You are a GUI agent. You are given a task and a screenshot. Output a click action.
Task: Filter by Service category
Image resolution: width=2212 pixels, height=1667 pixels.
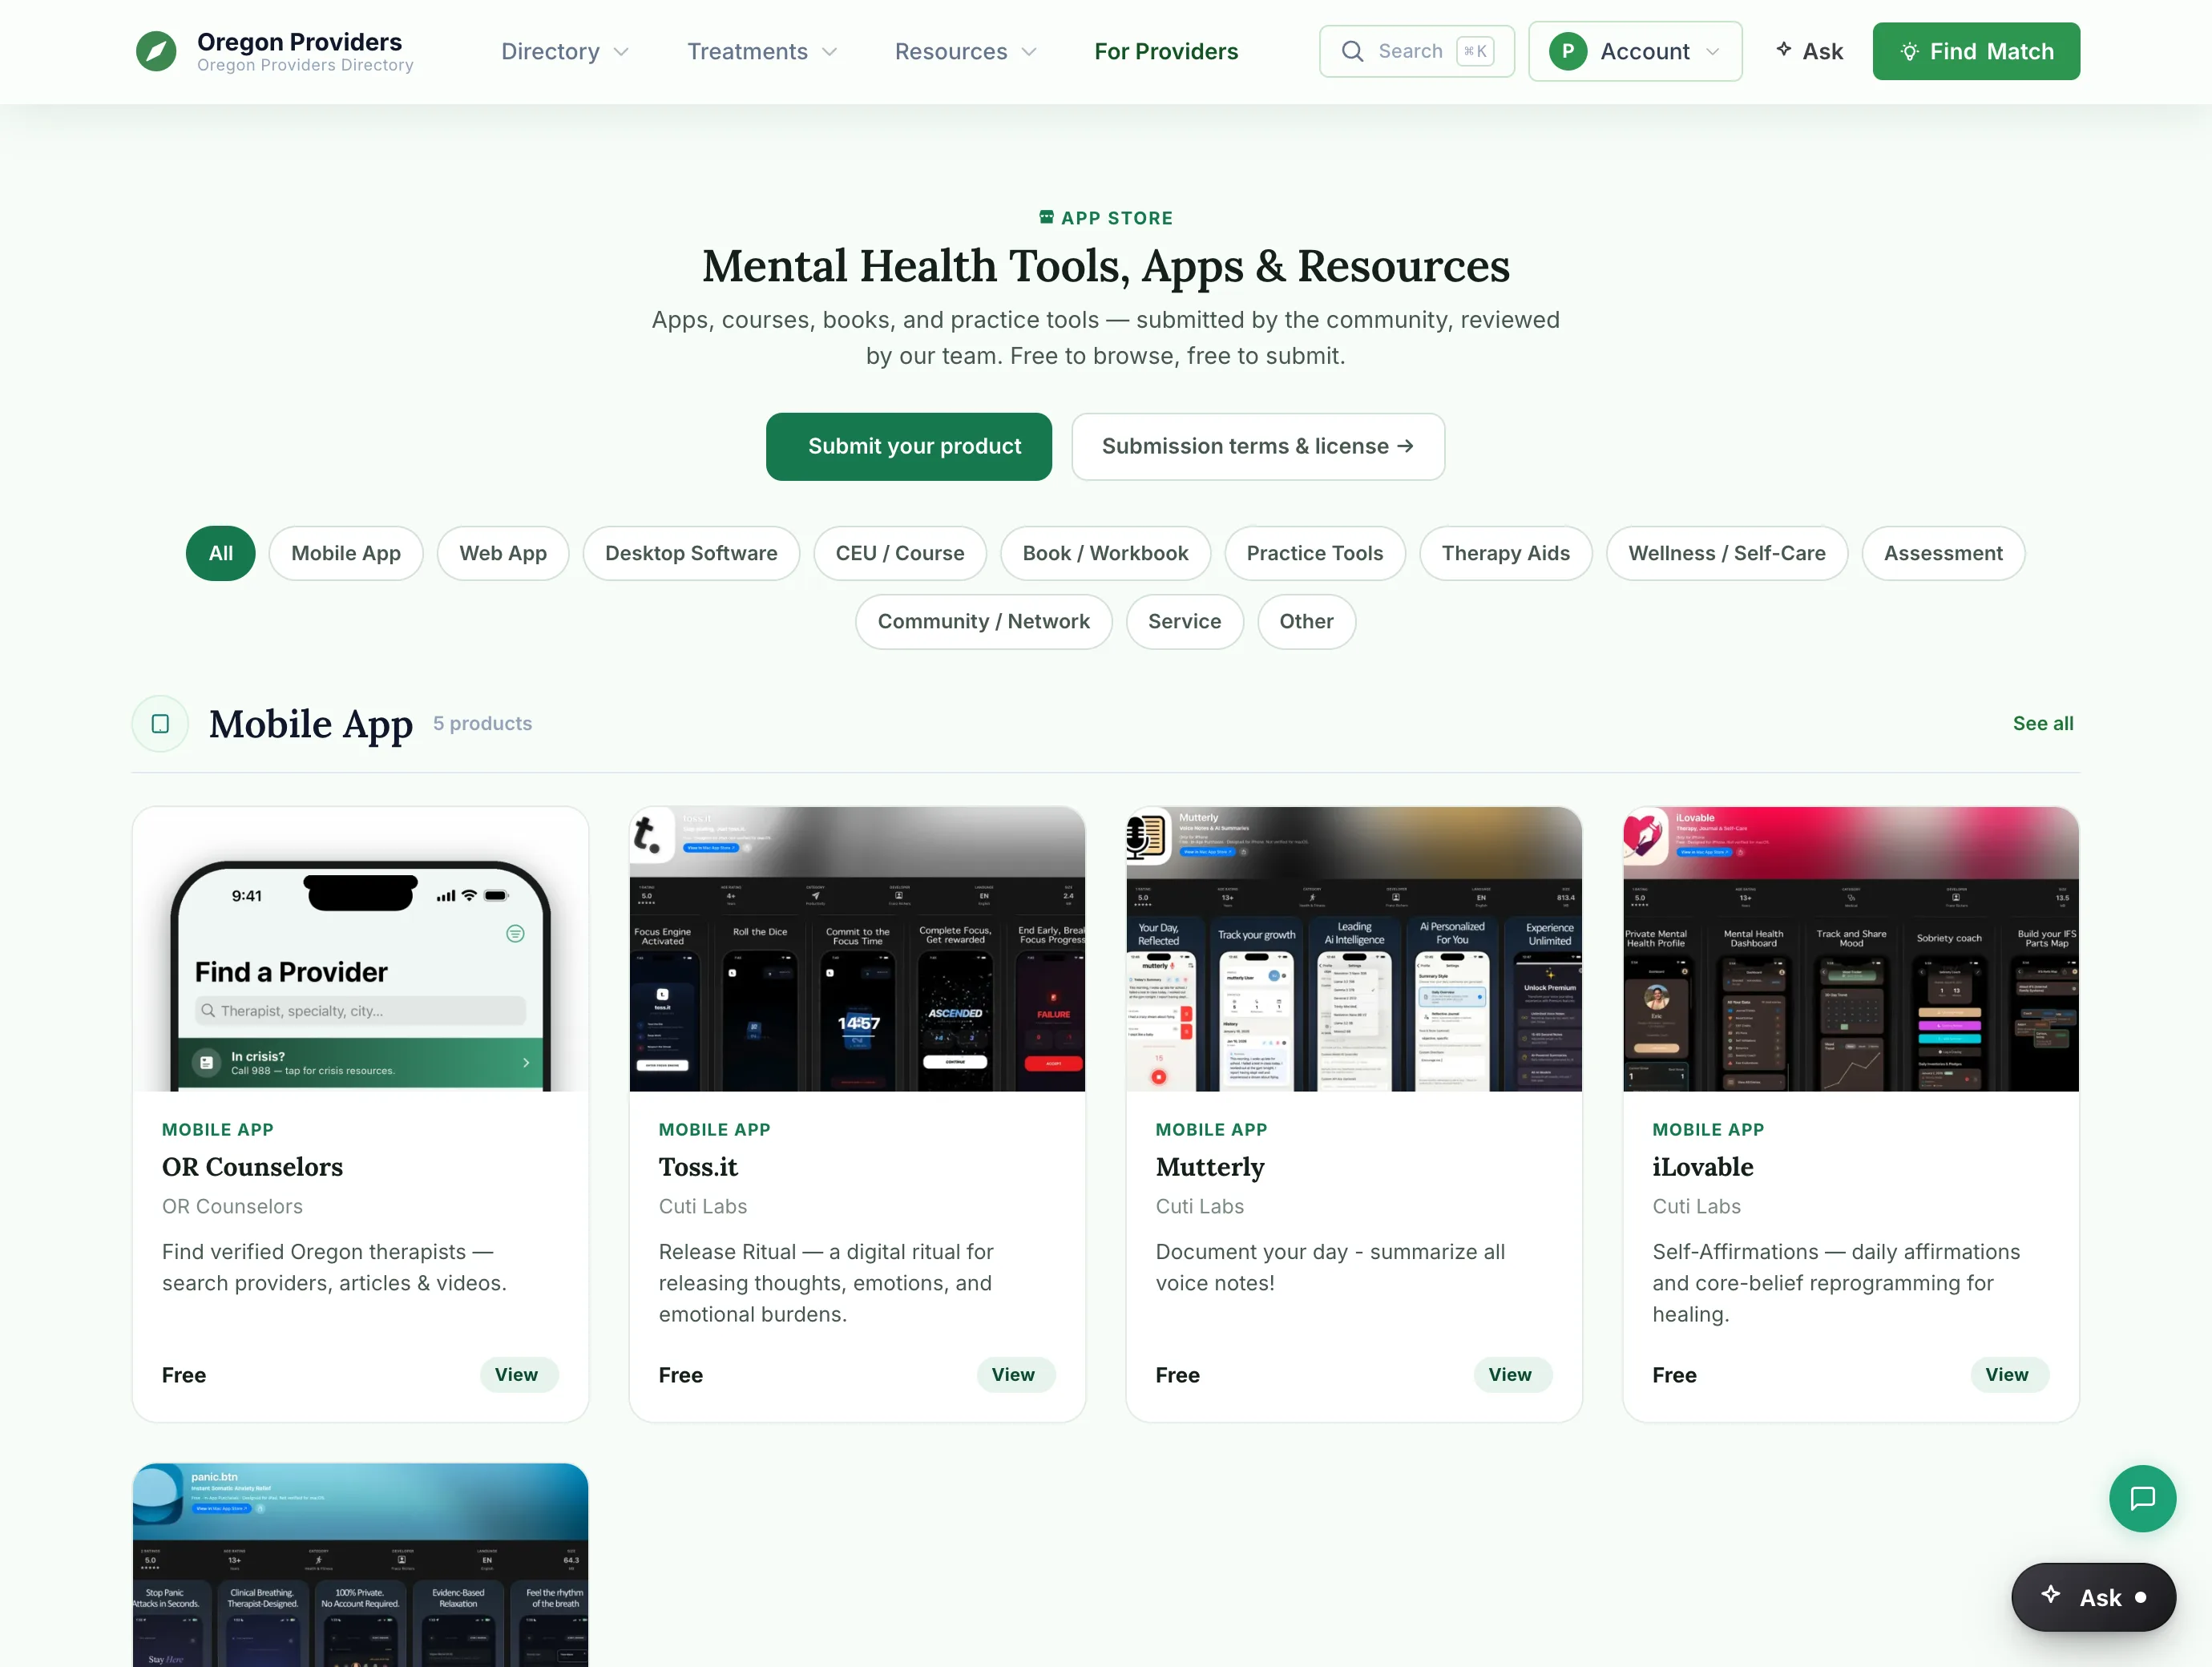(x=1185, y=621)
